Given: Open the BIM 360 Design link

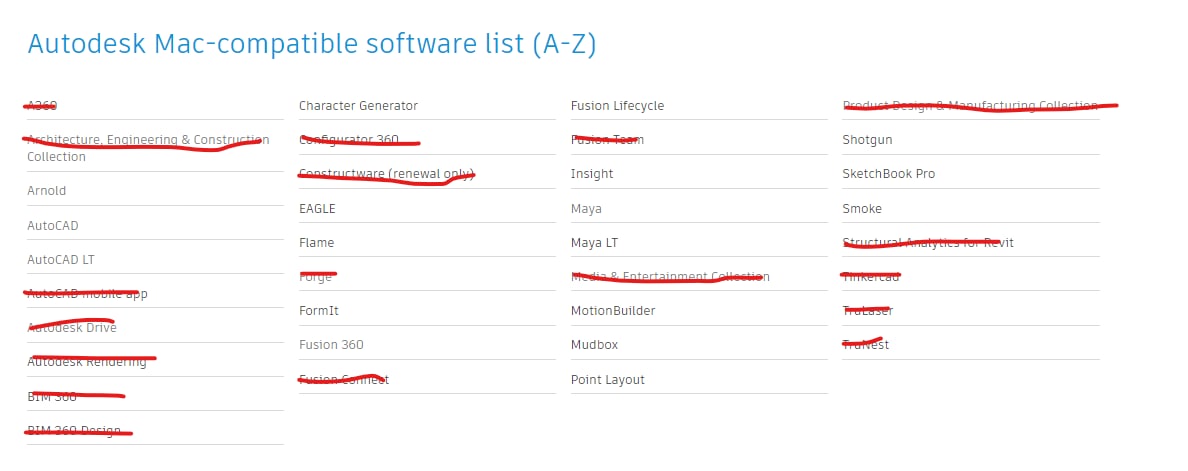Looking at the screenshot, I should 73,431.
